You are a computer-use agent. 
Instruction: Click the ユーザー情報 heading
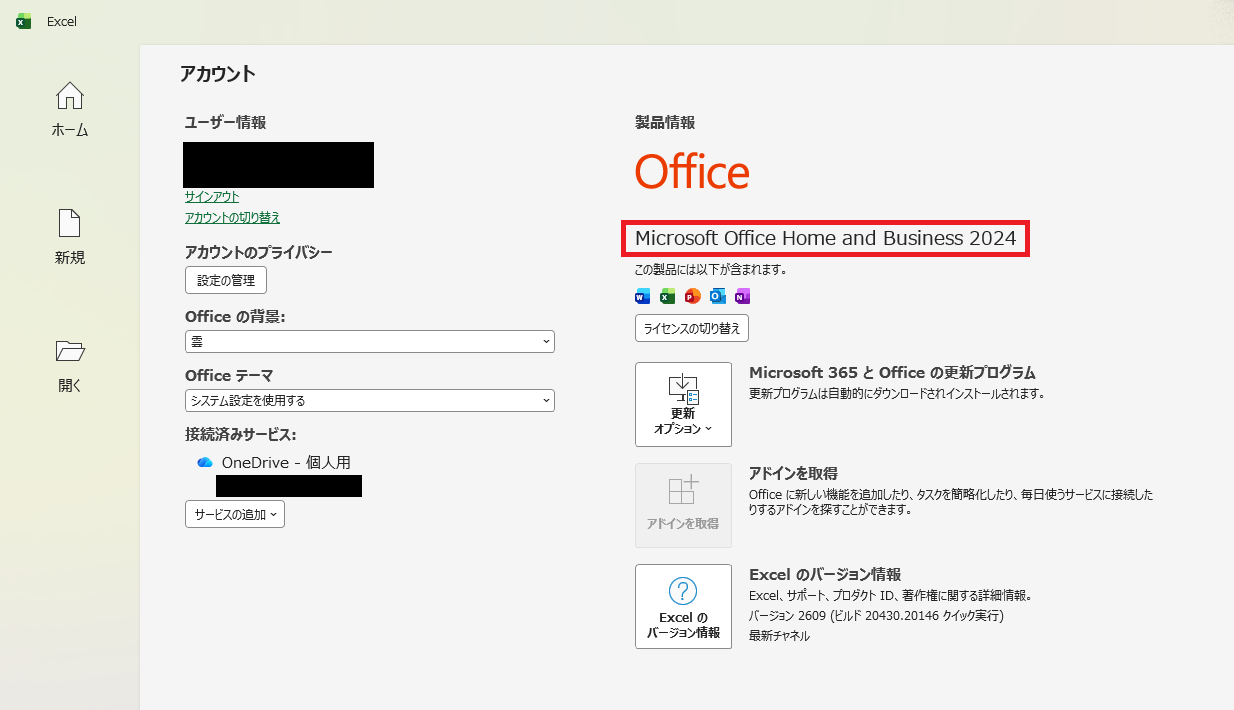point(225,122)
